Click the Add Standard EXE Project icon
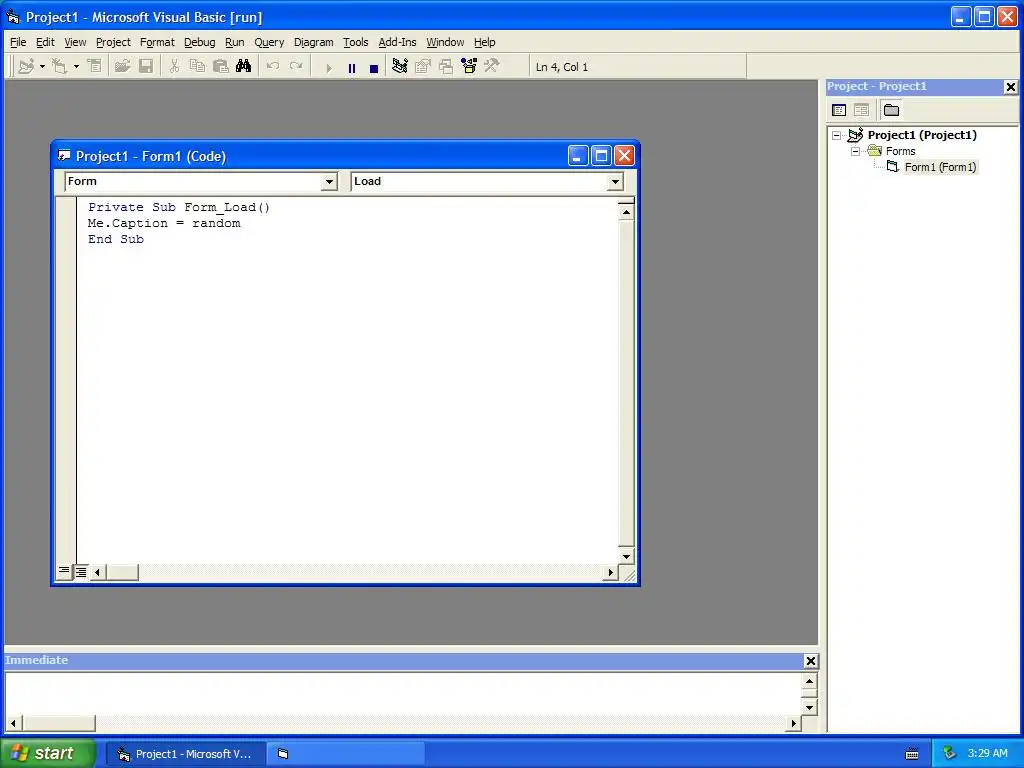 coord(26,67)
